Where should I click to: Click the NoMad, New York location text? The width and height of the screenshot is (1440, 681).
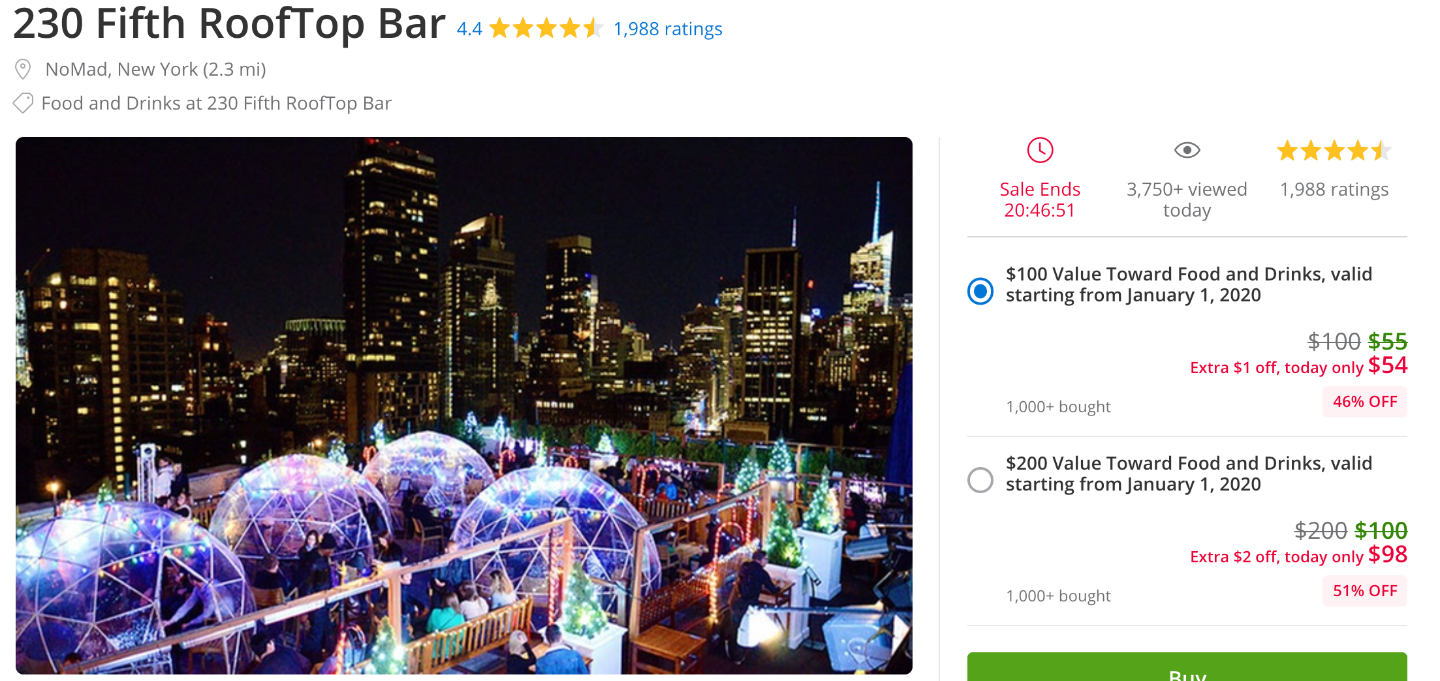pyautogui.click(x=155, y=69)
